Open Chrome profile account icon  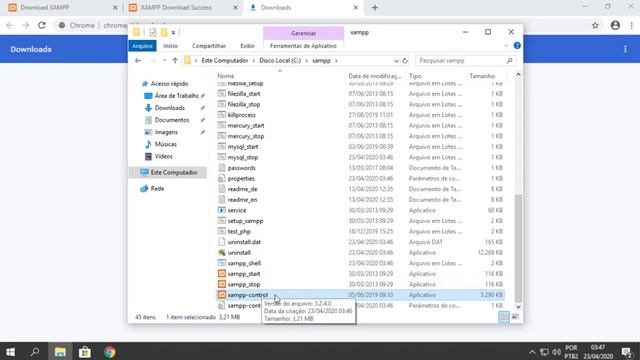tap(615, 25)
